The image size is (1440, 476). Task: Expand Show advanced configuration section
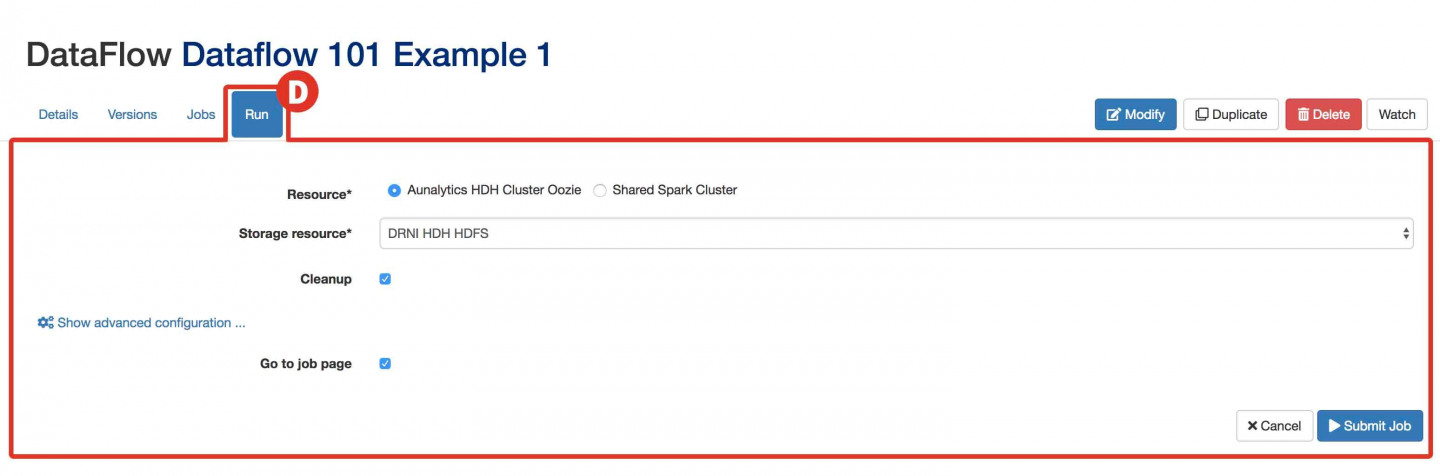[x=142, y=323]
